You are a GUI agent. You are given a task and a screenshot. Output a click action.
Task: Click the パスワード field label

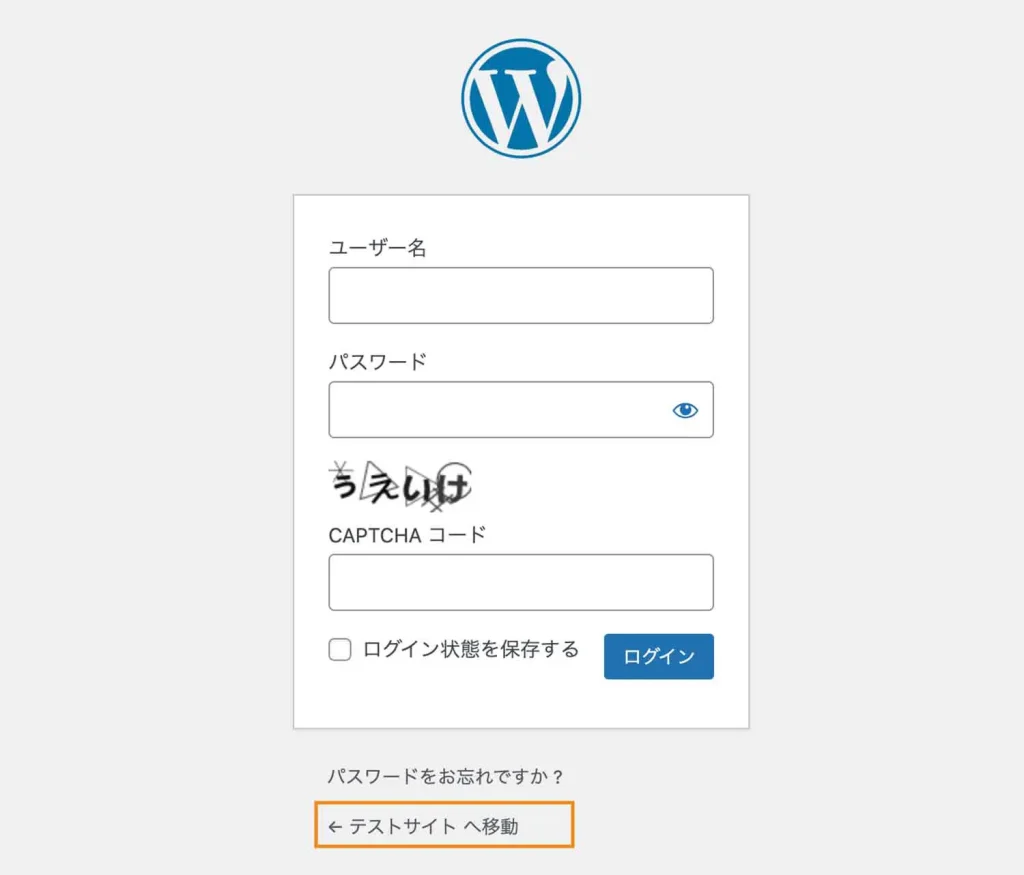pos(377,361)
